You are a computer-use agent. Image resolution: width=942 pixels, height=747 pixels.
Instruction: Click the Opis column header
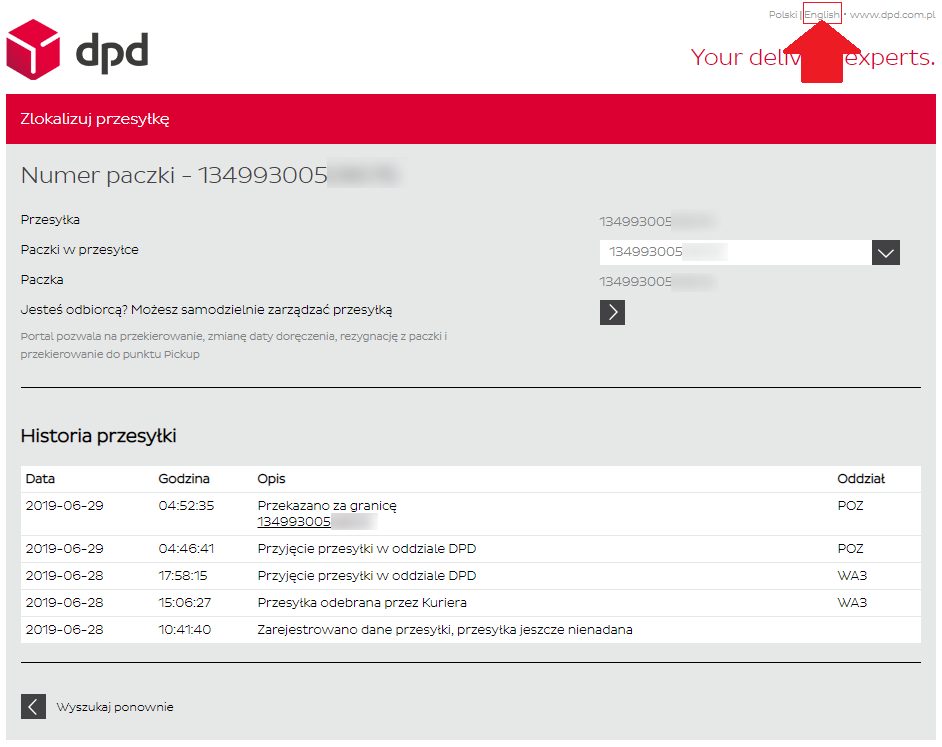(x=271, y=479)
